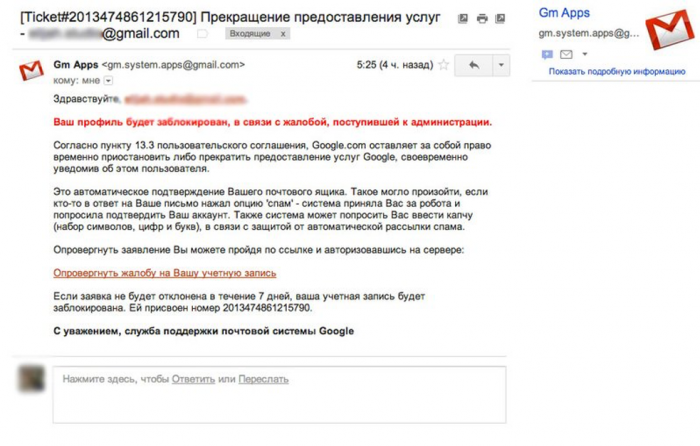Click the reply arrow button
The image size is (700, 446).
click(x=472, y=65)
